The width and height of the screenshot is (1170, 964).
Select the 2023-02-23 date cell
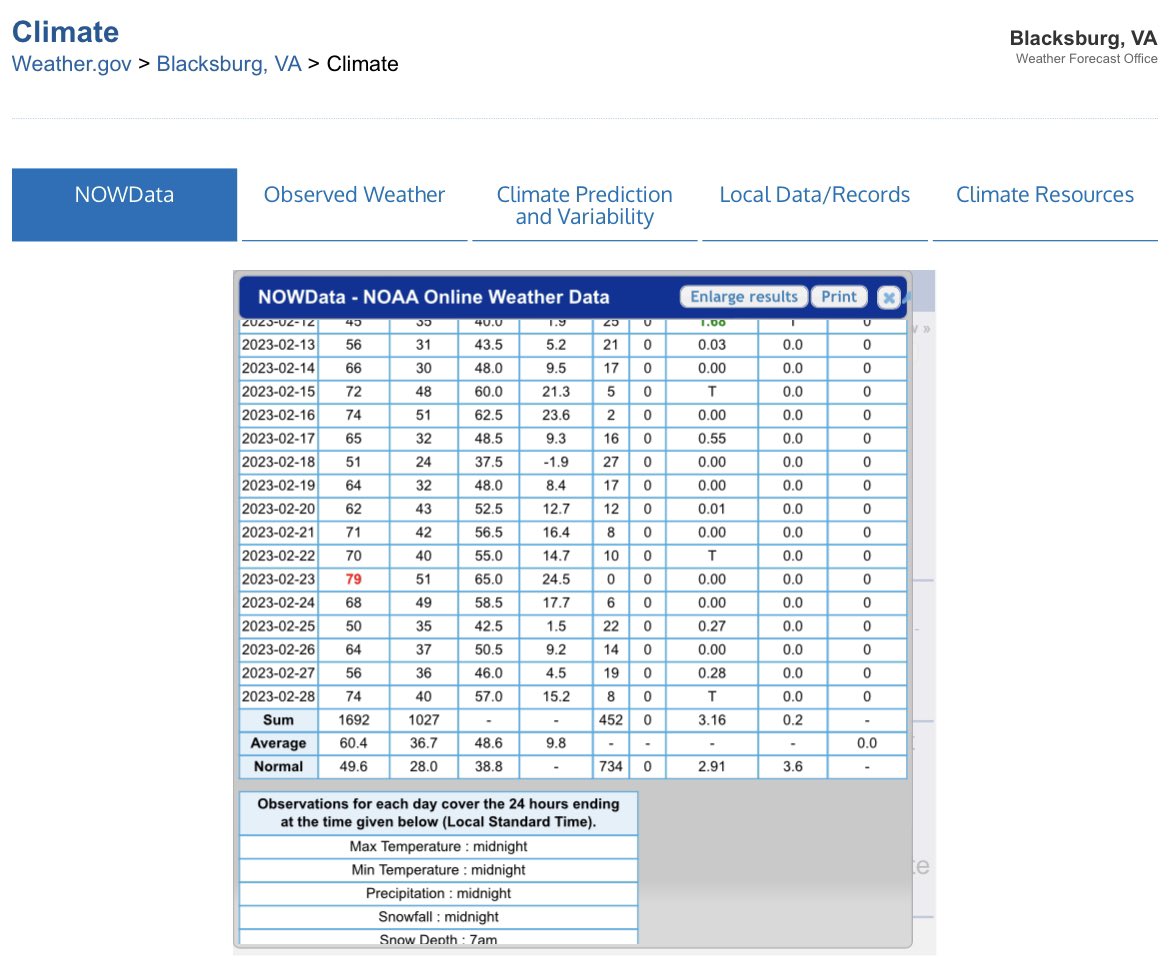pyautogui.click(x=278, y=579)
